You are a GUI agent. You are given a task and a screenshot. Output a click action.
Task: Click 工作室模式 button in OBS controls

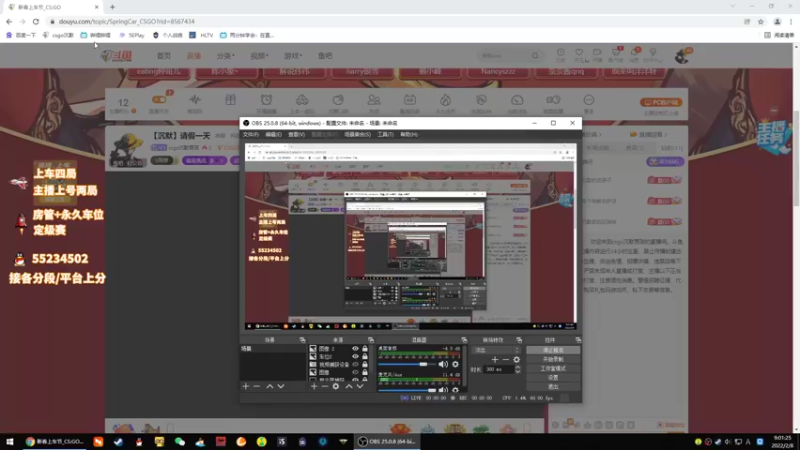[553, 368]
